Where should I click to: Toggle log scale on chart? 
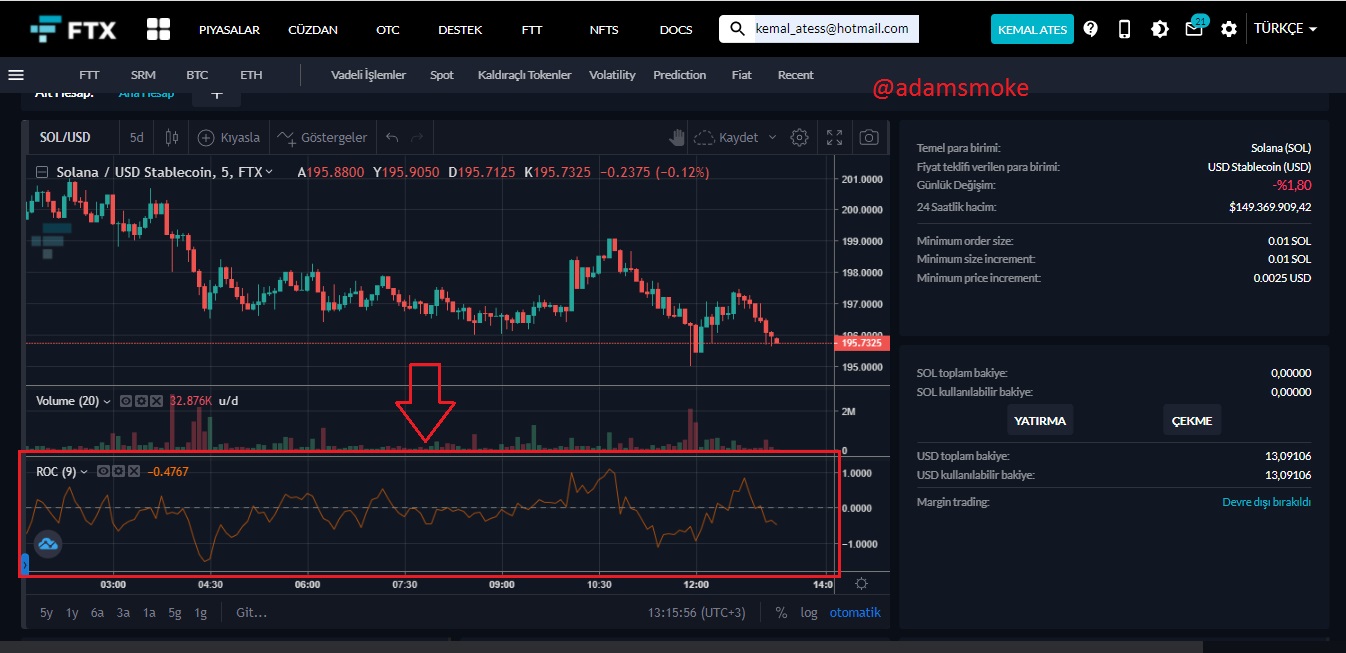pos(809,612)
